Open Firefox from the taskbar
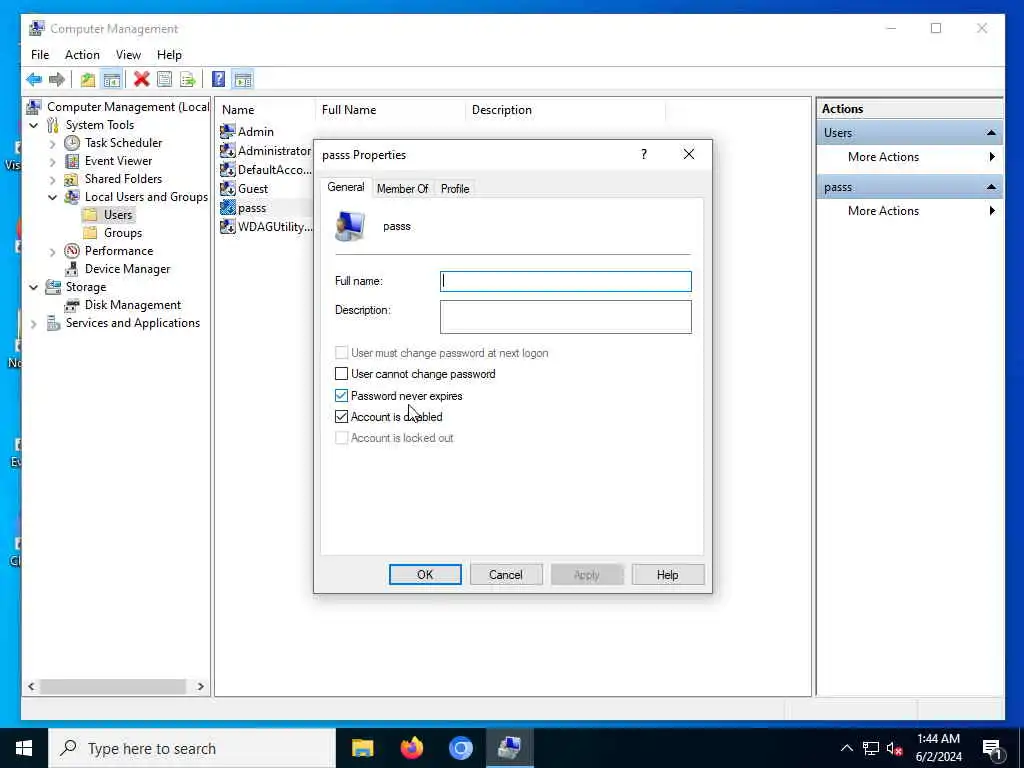The image size is (1024, 768). 411,748
